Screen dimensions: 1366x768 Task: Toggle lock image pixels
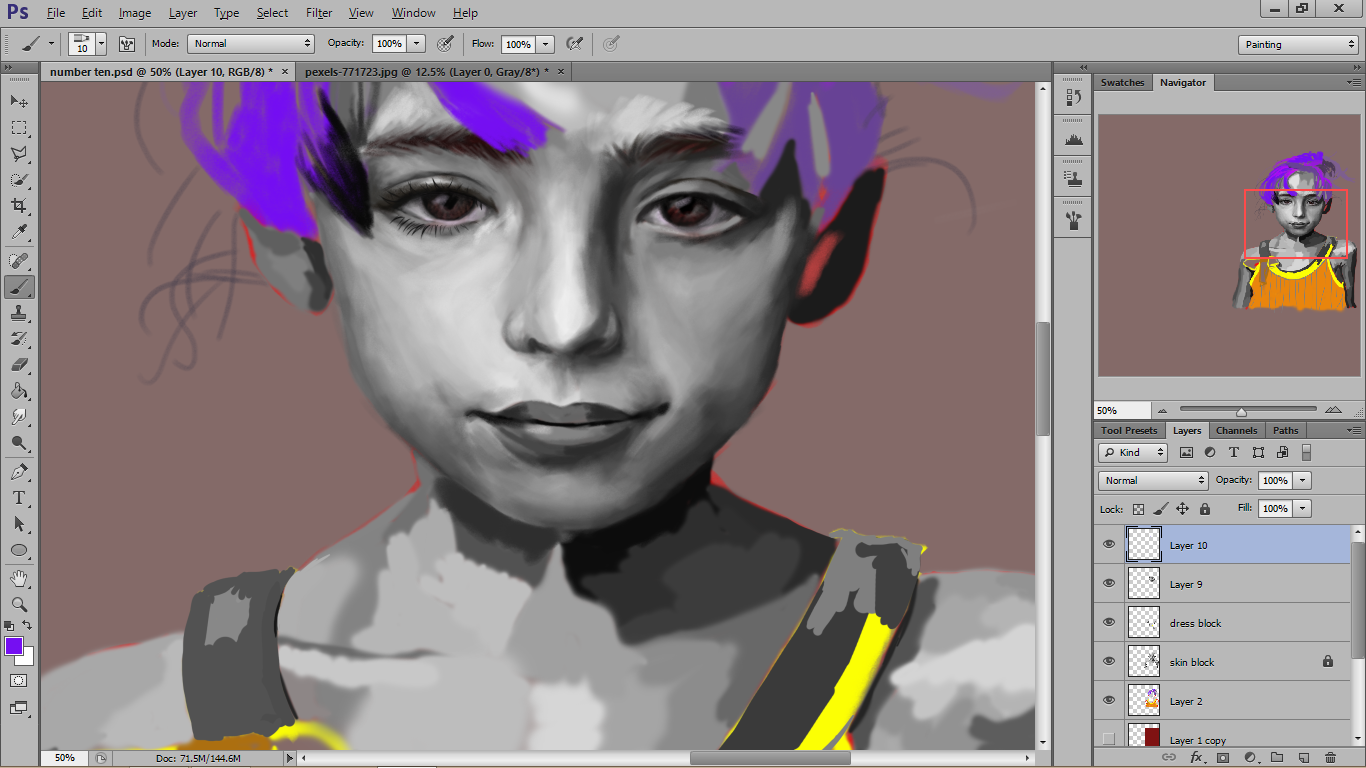pos(1160,509)
